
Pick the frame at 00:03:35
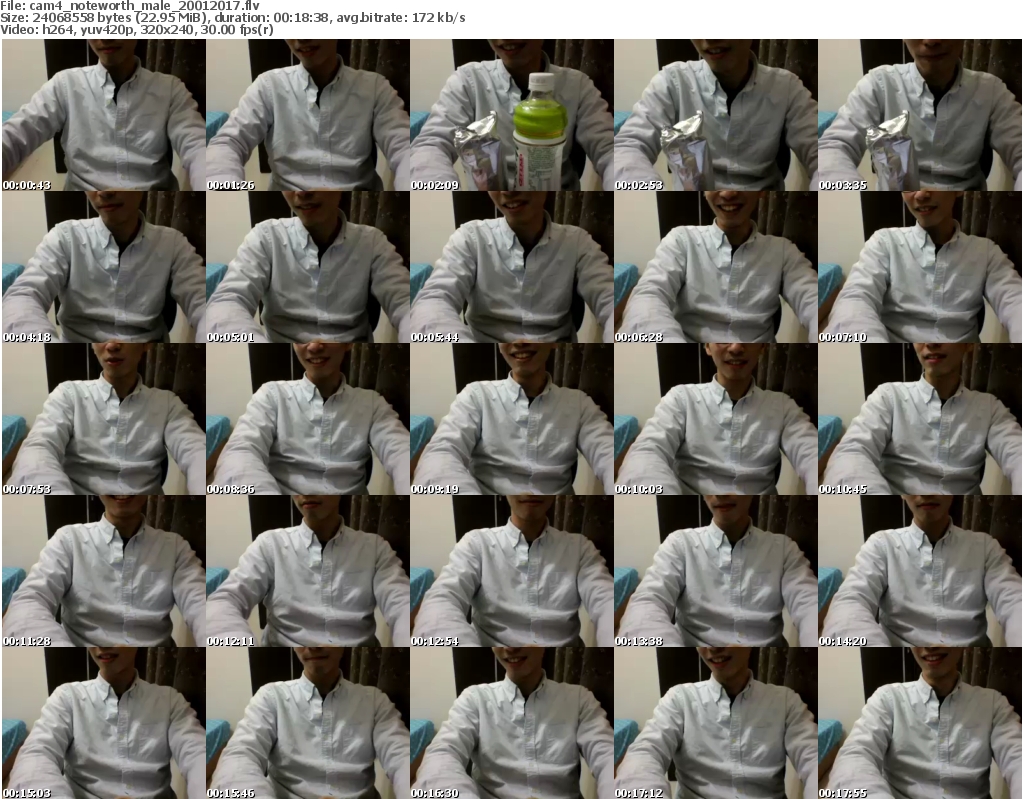[920, 115]
